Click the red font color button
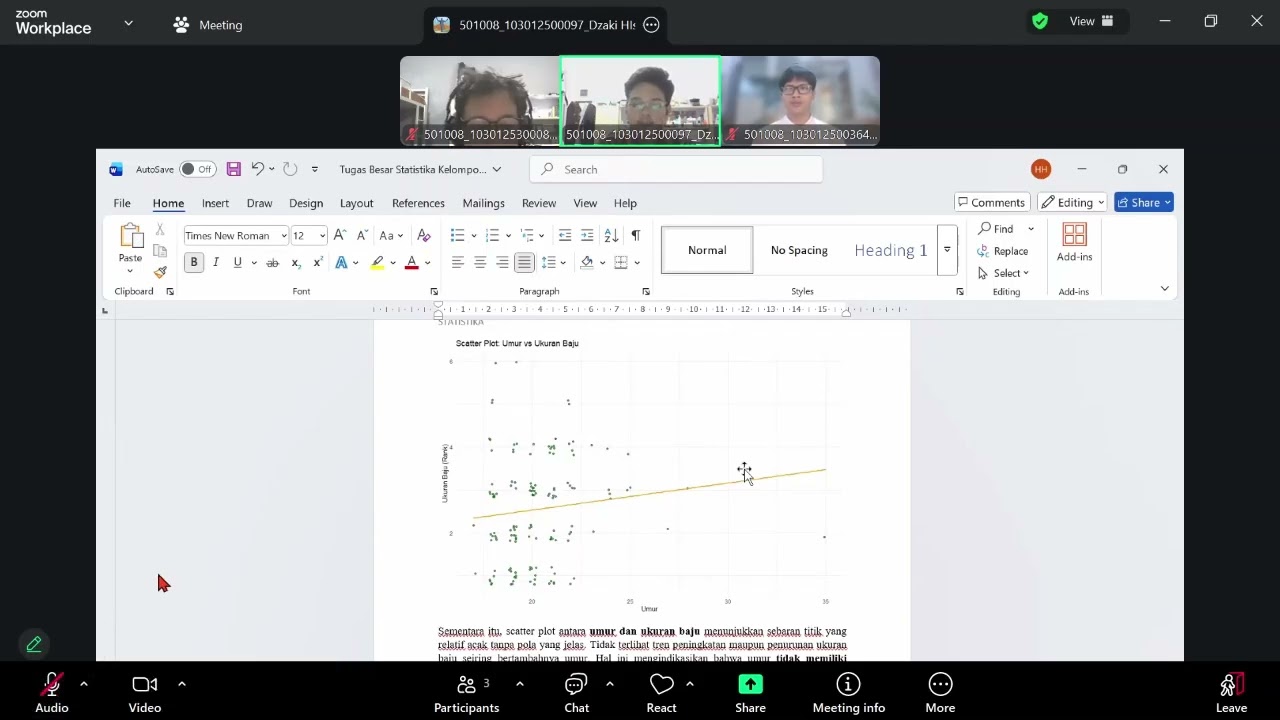The width and height of the screenshot is (1280, 720). [x=411, y=263]
